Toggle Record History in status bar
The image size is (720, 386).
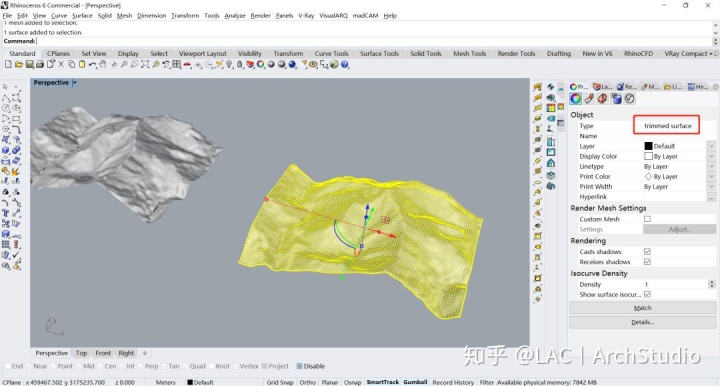point(453,382)
